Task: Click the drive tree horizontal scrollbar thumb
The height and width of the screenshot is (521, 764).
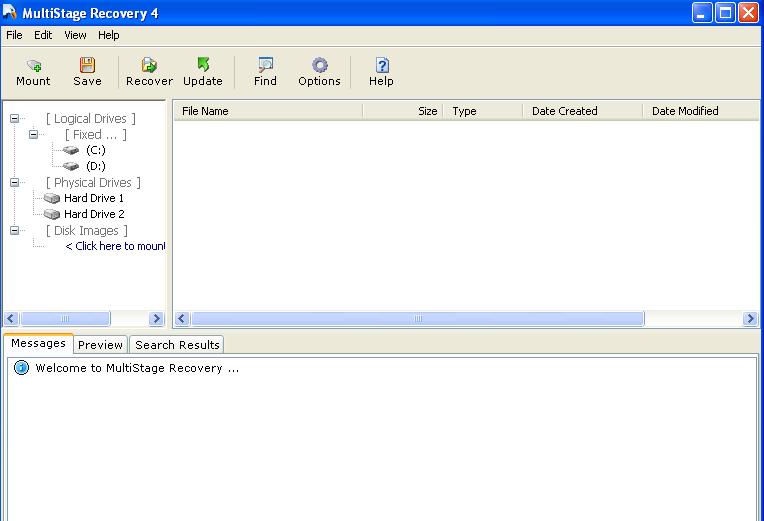Action: click(x=65, y=319)
